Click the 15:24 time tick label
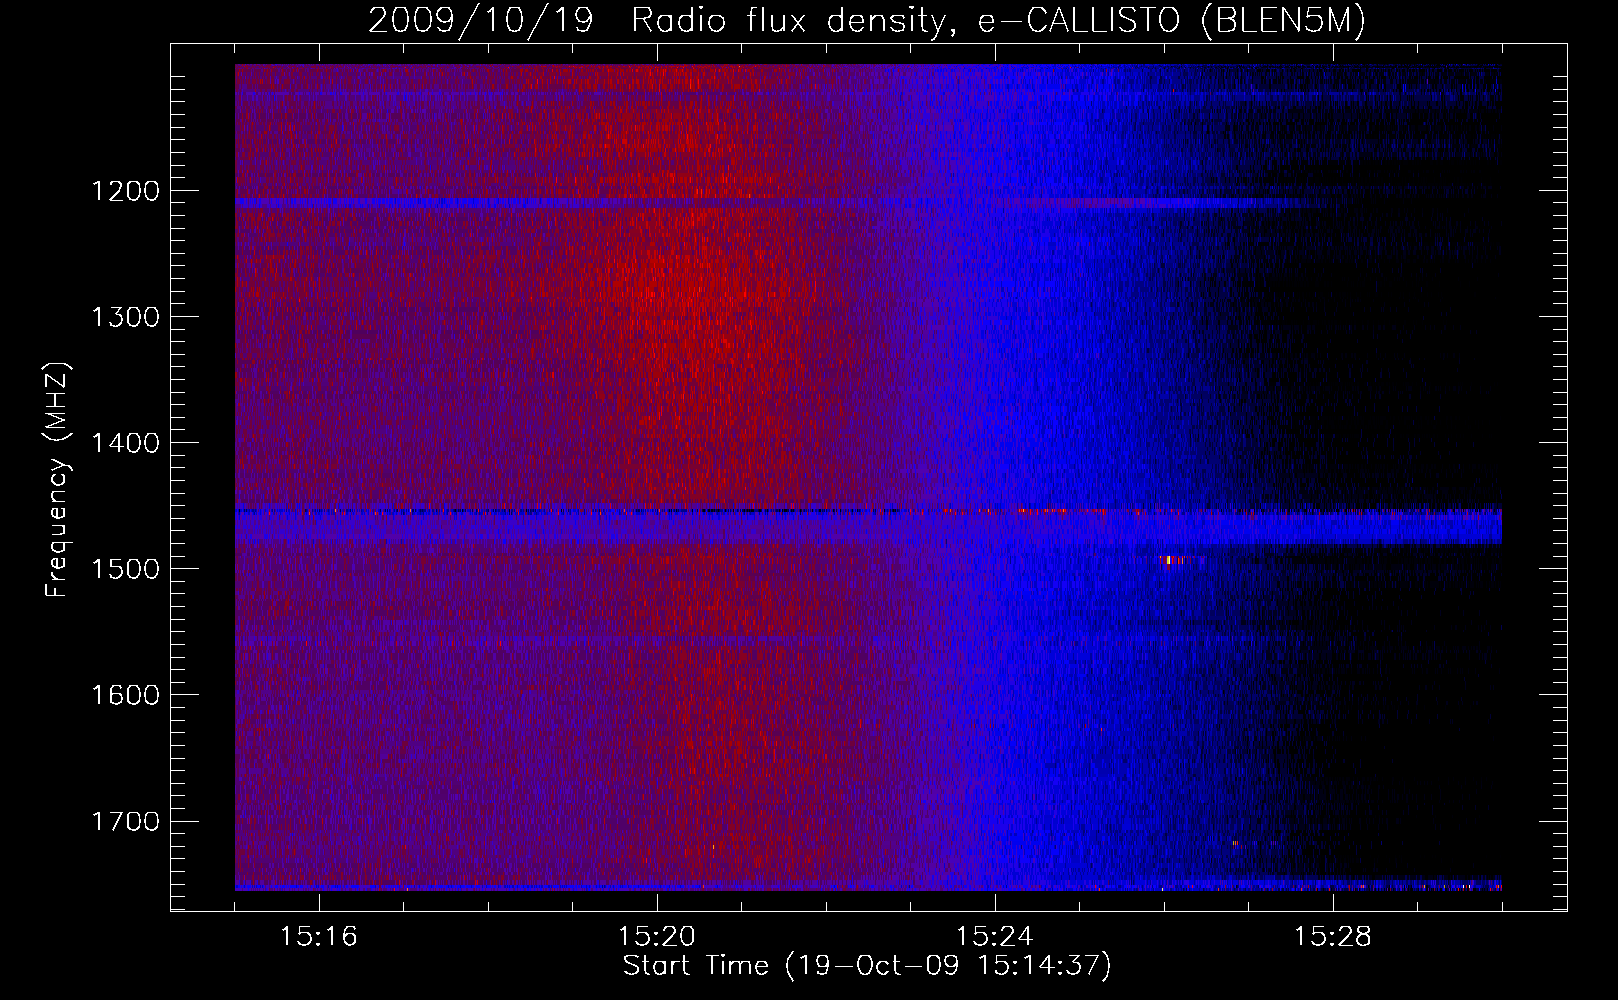The image size is (1618, 1000). pos(995,936)
